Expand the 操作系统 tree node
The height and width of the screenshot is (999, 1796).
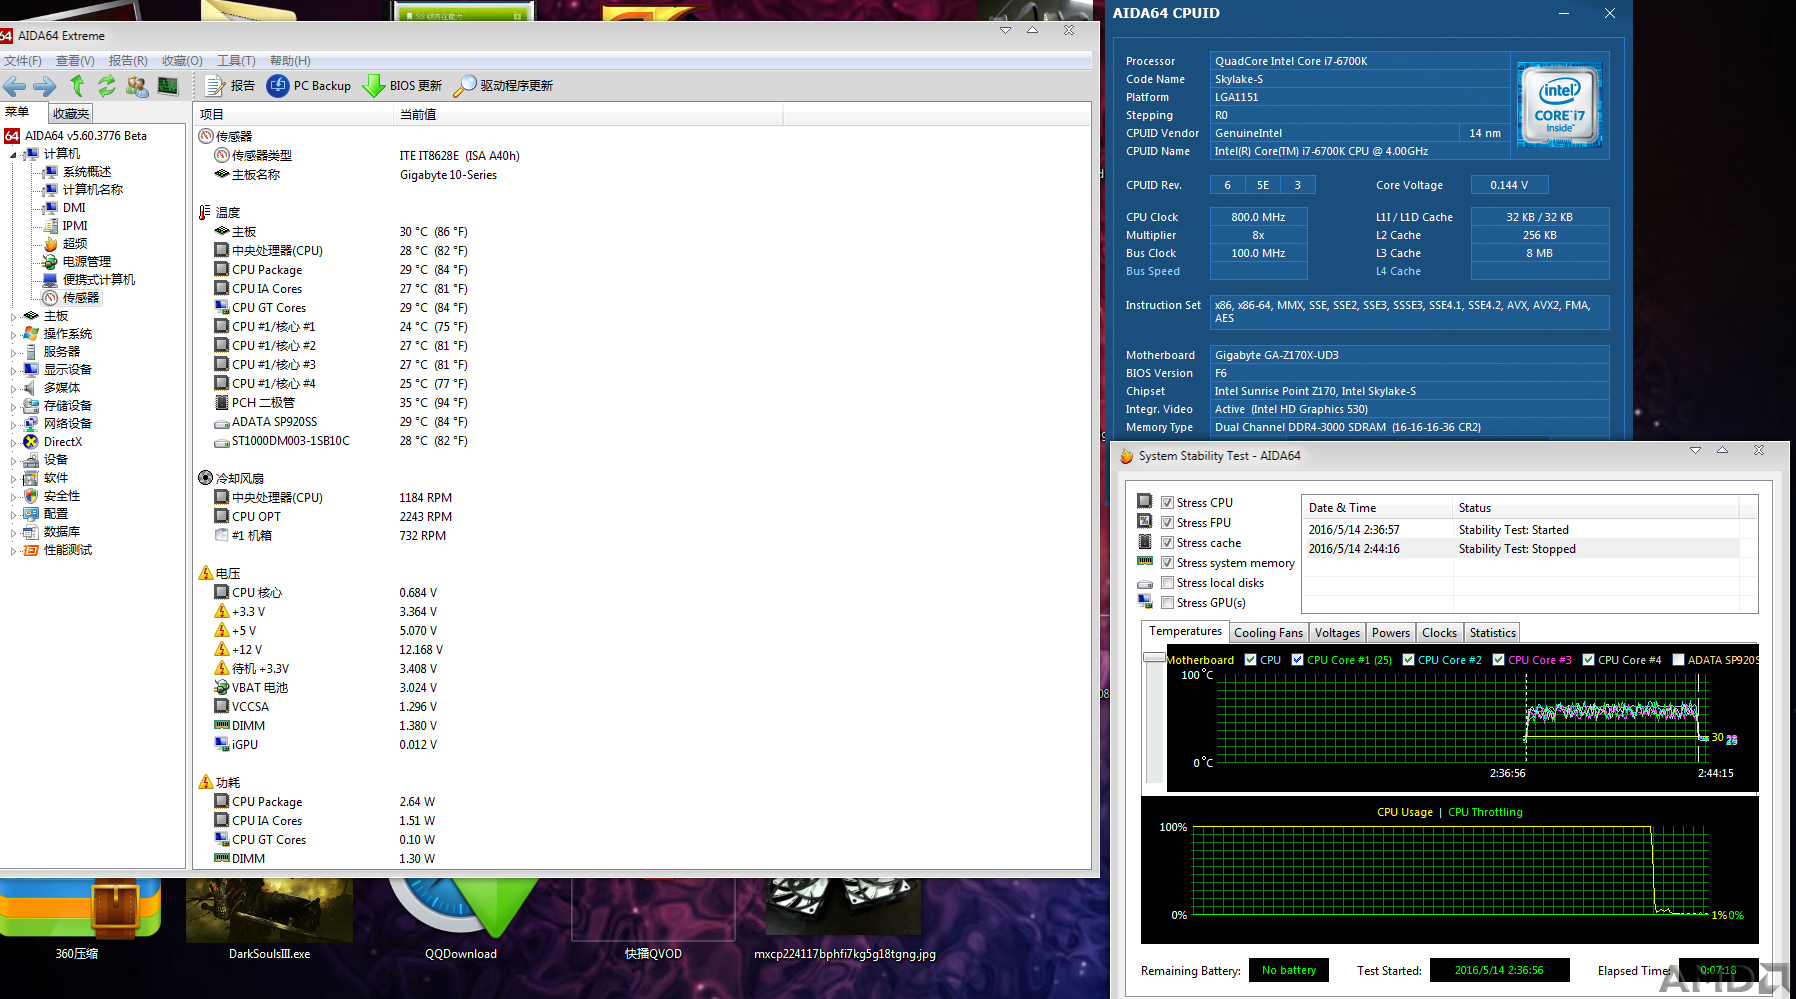(x=13, y=335)
